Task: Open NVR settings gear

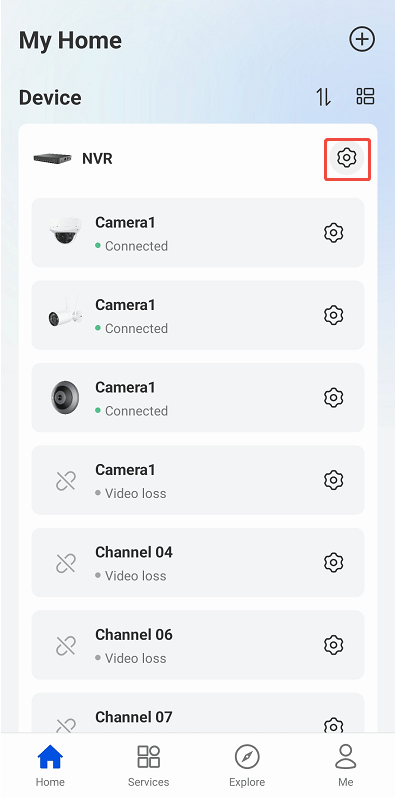Action: coord(347,158)
